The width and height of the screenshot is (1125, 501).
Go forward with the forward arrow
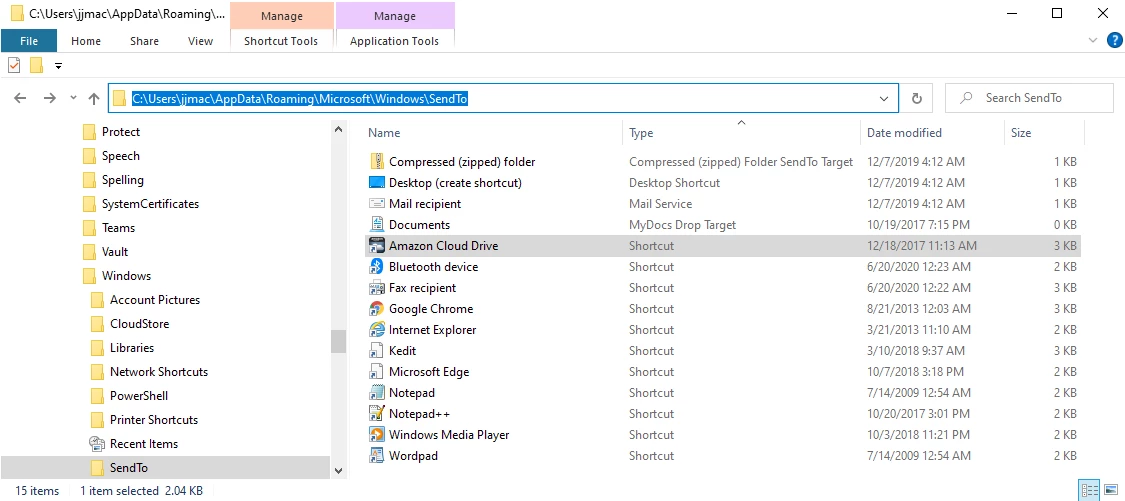click(50, 98)
